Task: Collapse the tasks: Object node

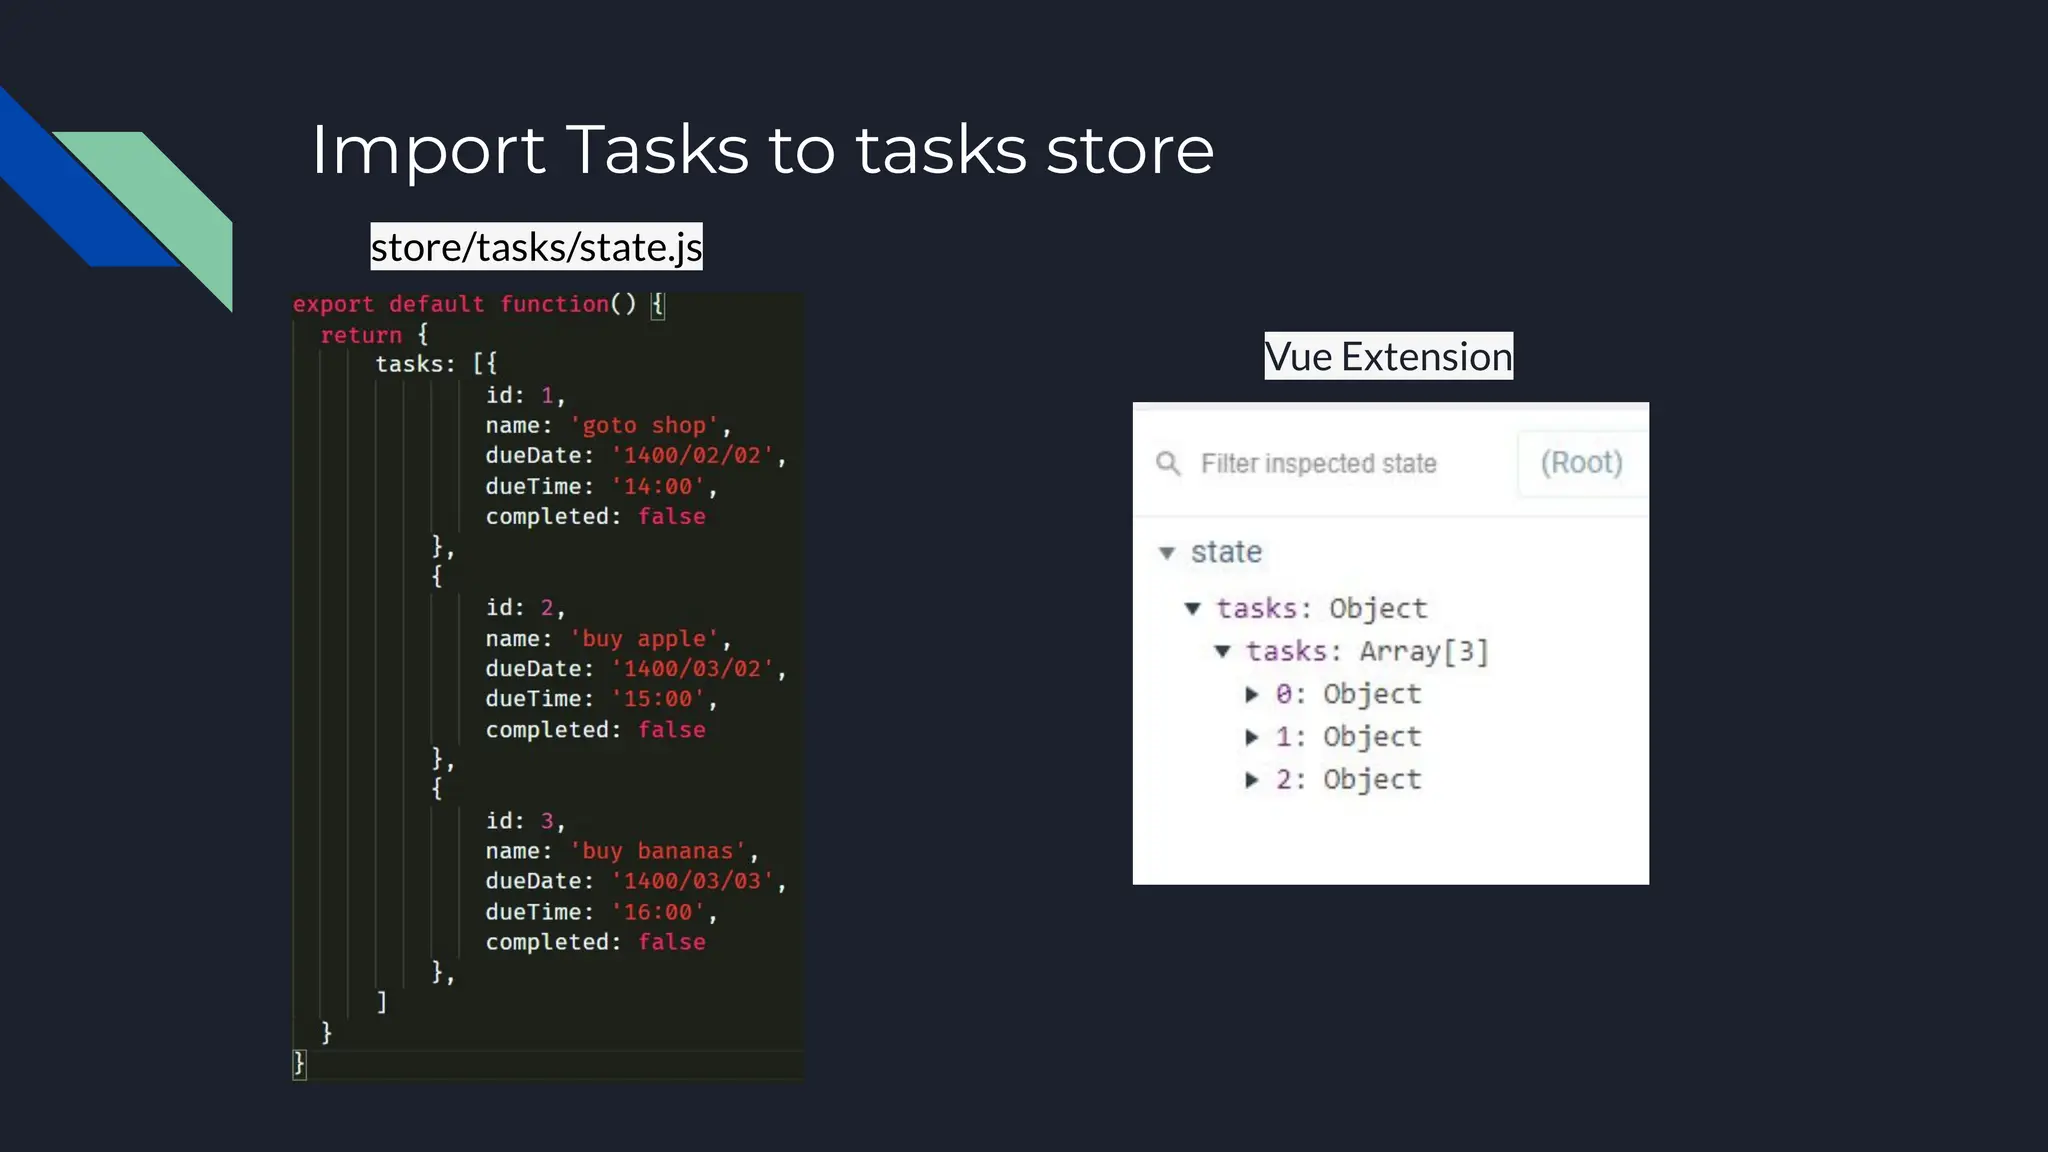Action: tap(1192, 608)
